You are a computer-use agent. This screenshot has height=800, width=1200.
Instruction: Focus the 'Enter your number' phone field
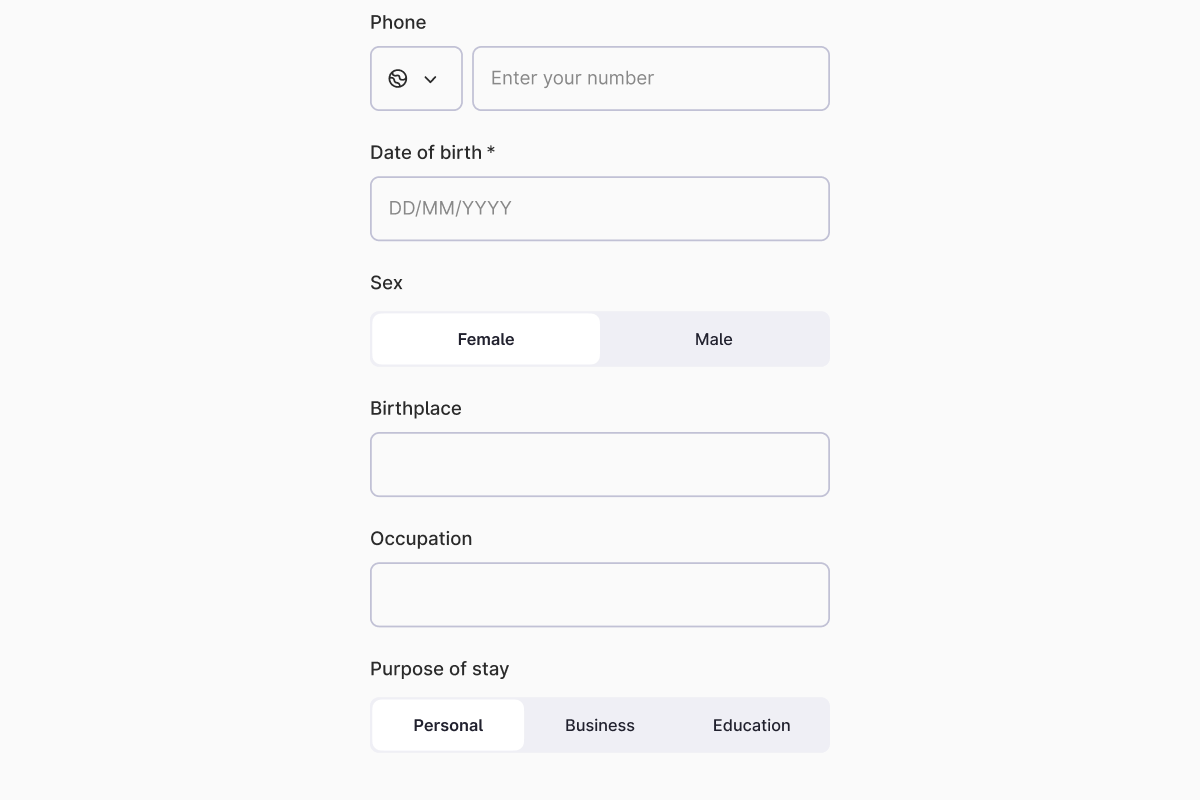coord(651,79)
